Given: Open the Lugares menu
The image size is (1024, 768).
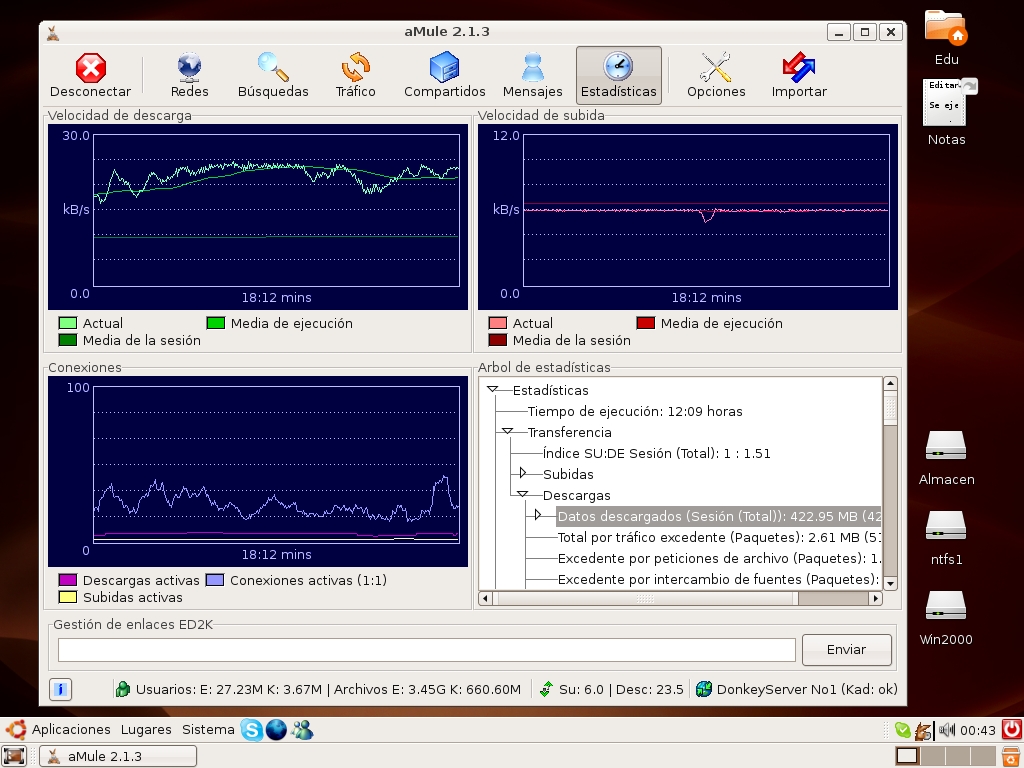Looking at the screenshot, I should (x=146, y=729).
